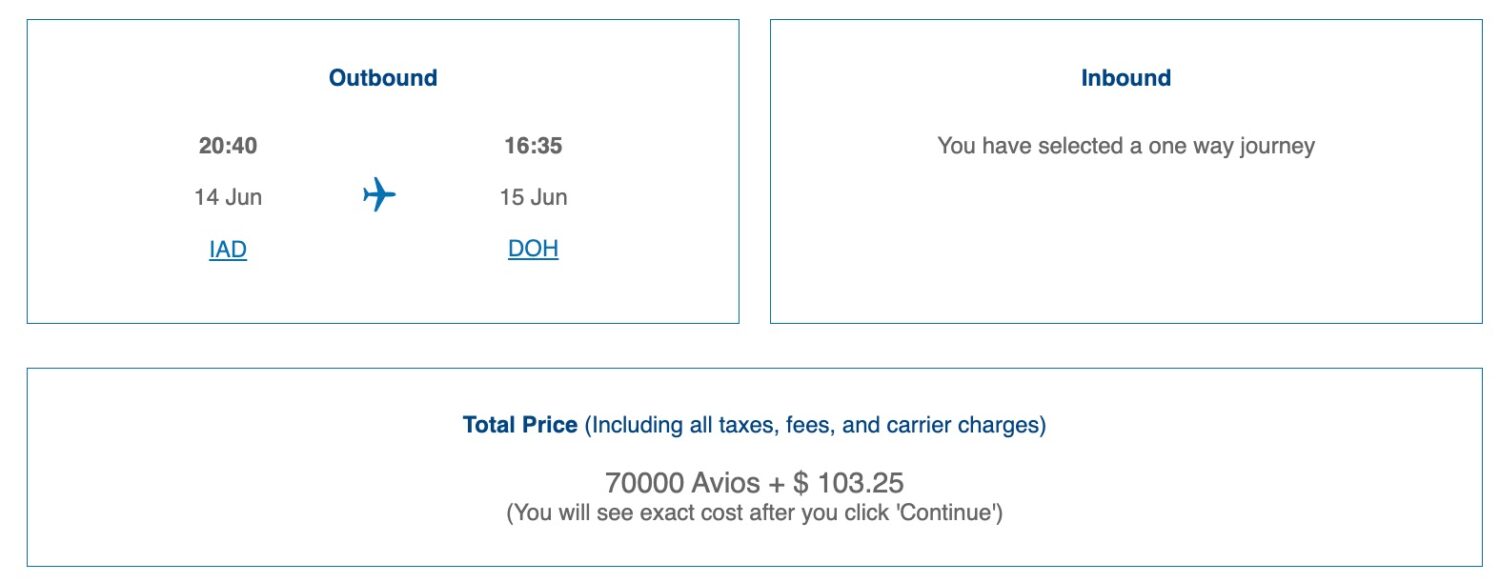Select the Outbound section header
1500x583 pixels.
383,77
